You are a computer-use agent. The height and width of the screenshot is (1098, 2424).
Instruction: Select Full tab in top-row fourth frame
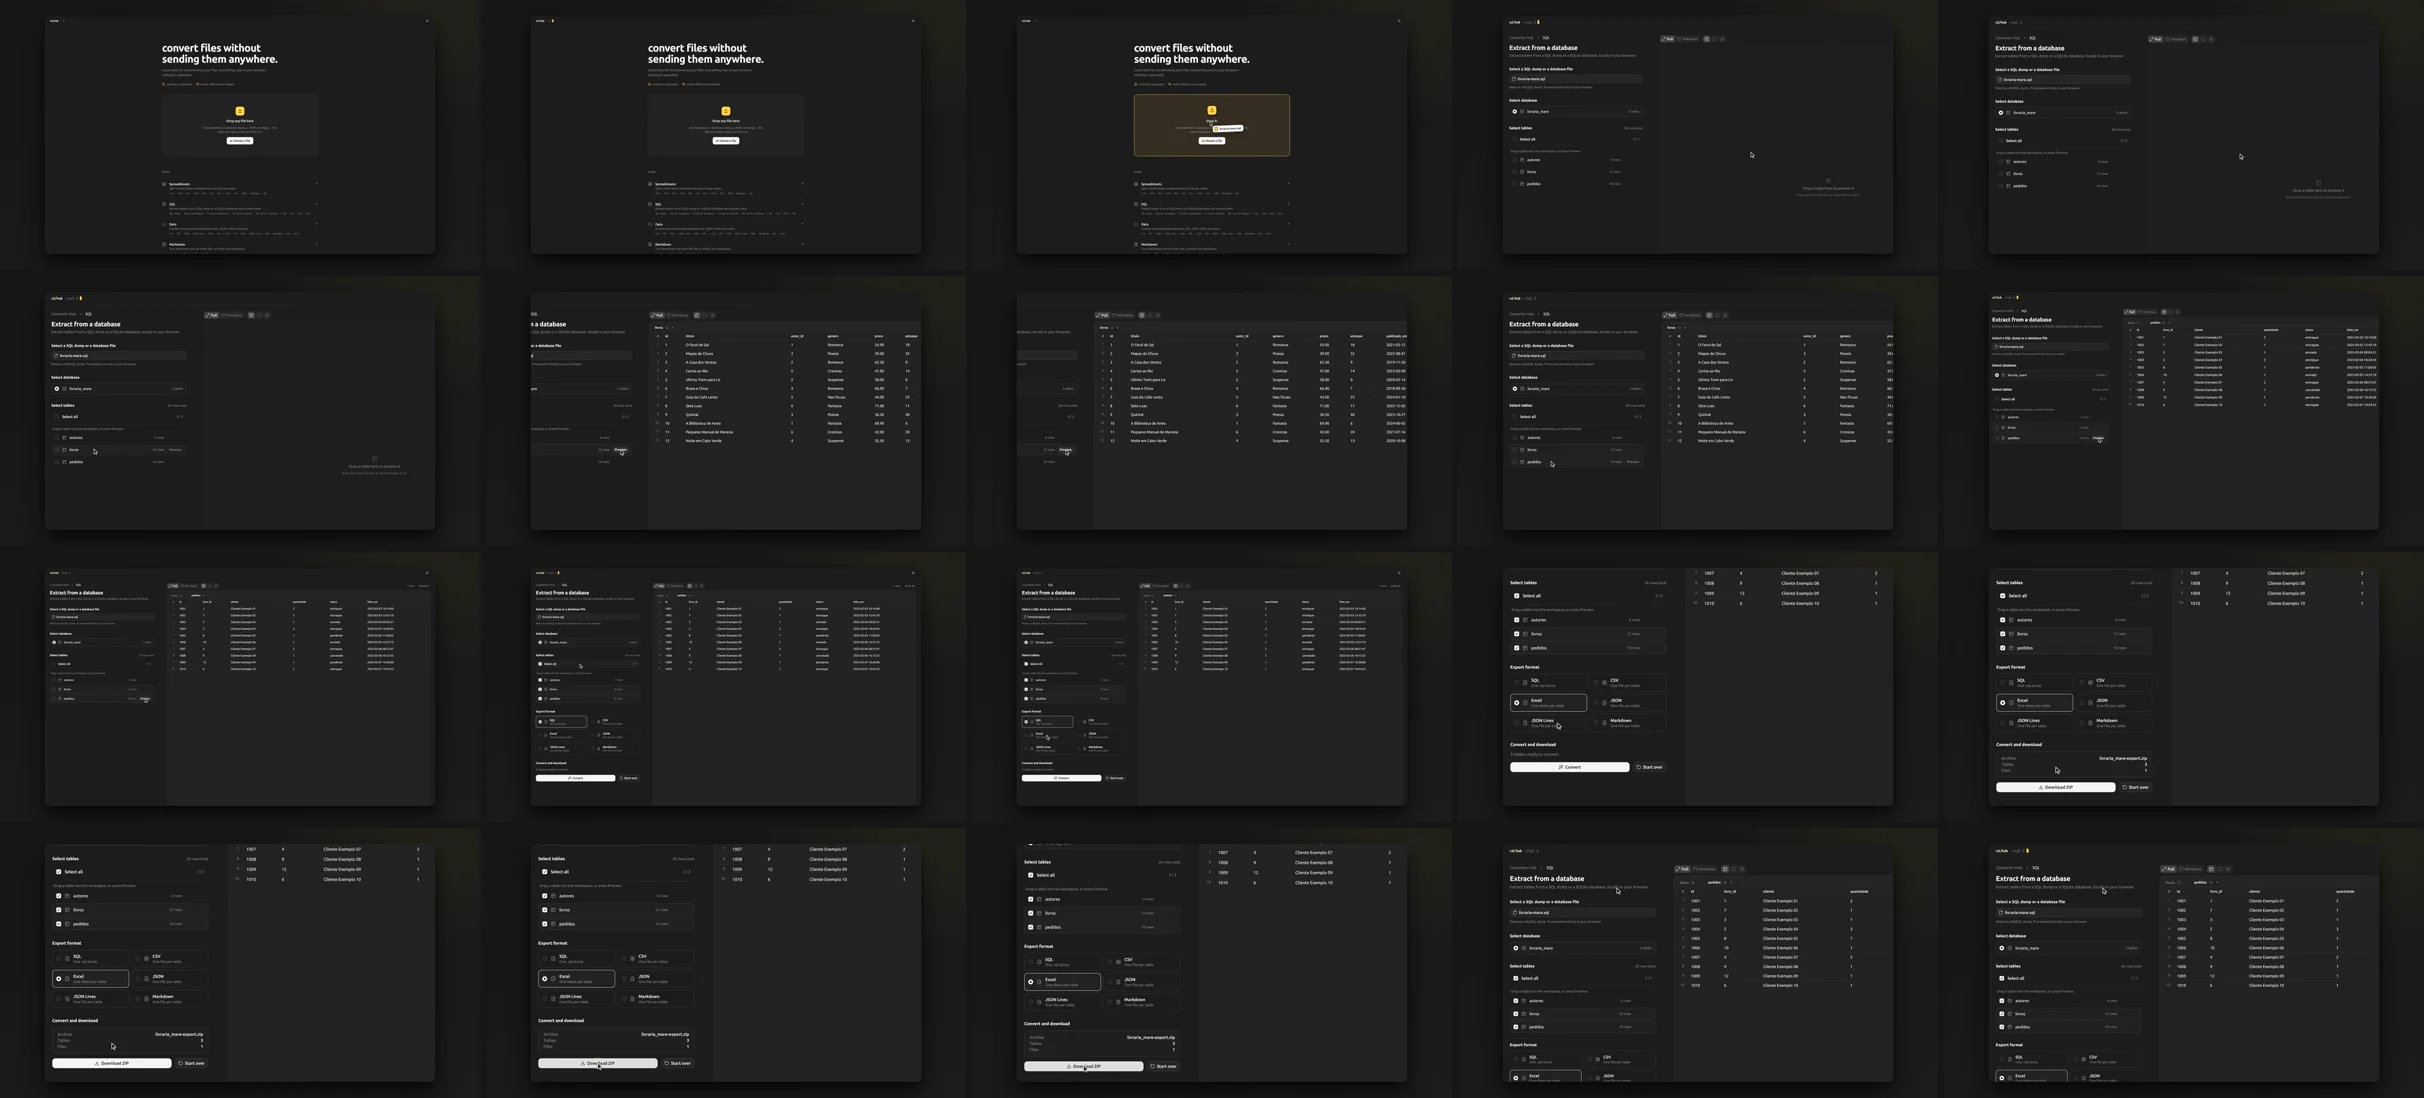click(1668, 39)
